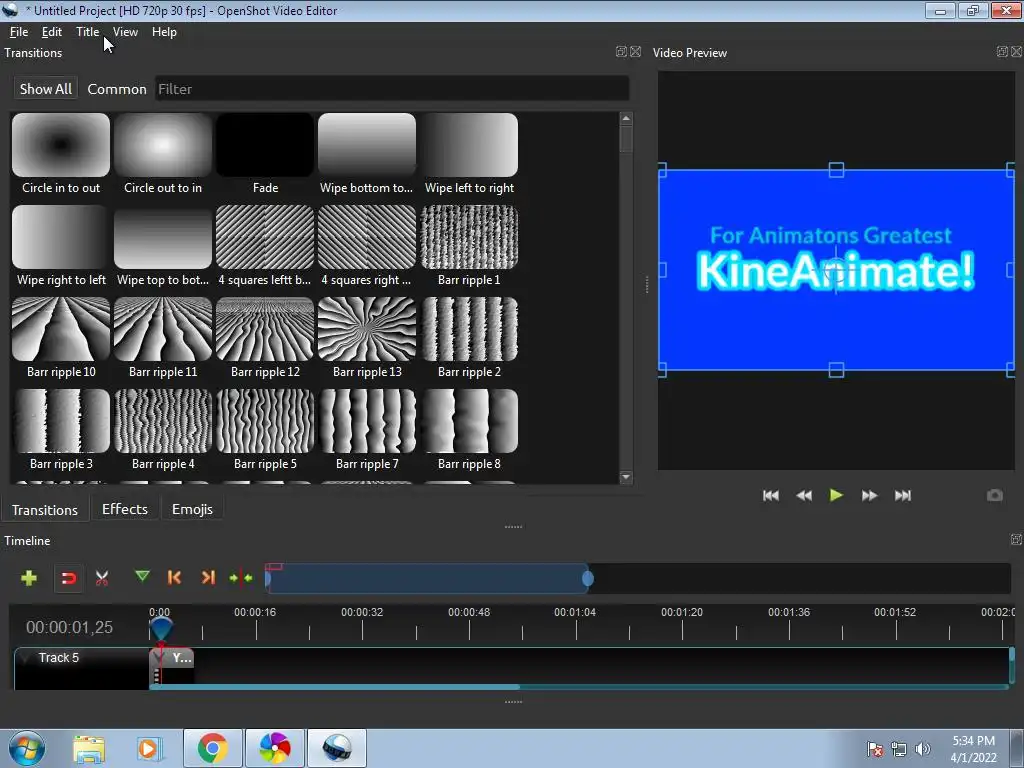This screenshot has height=768, width=1024.
Task: Select the Circle out to in transition
Action: point(163,154)
